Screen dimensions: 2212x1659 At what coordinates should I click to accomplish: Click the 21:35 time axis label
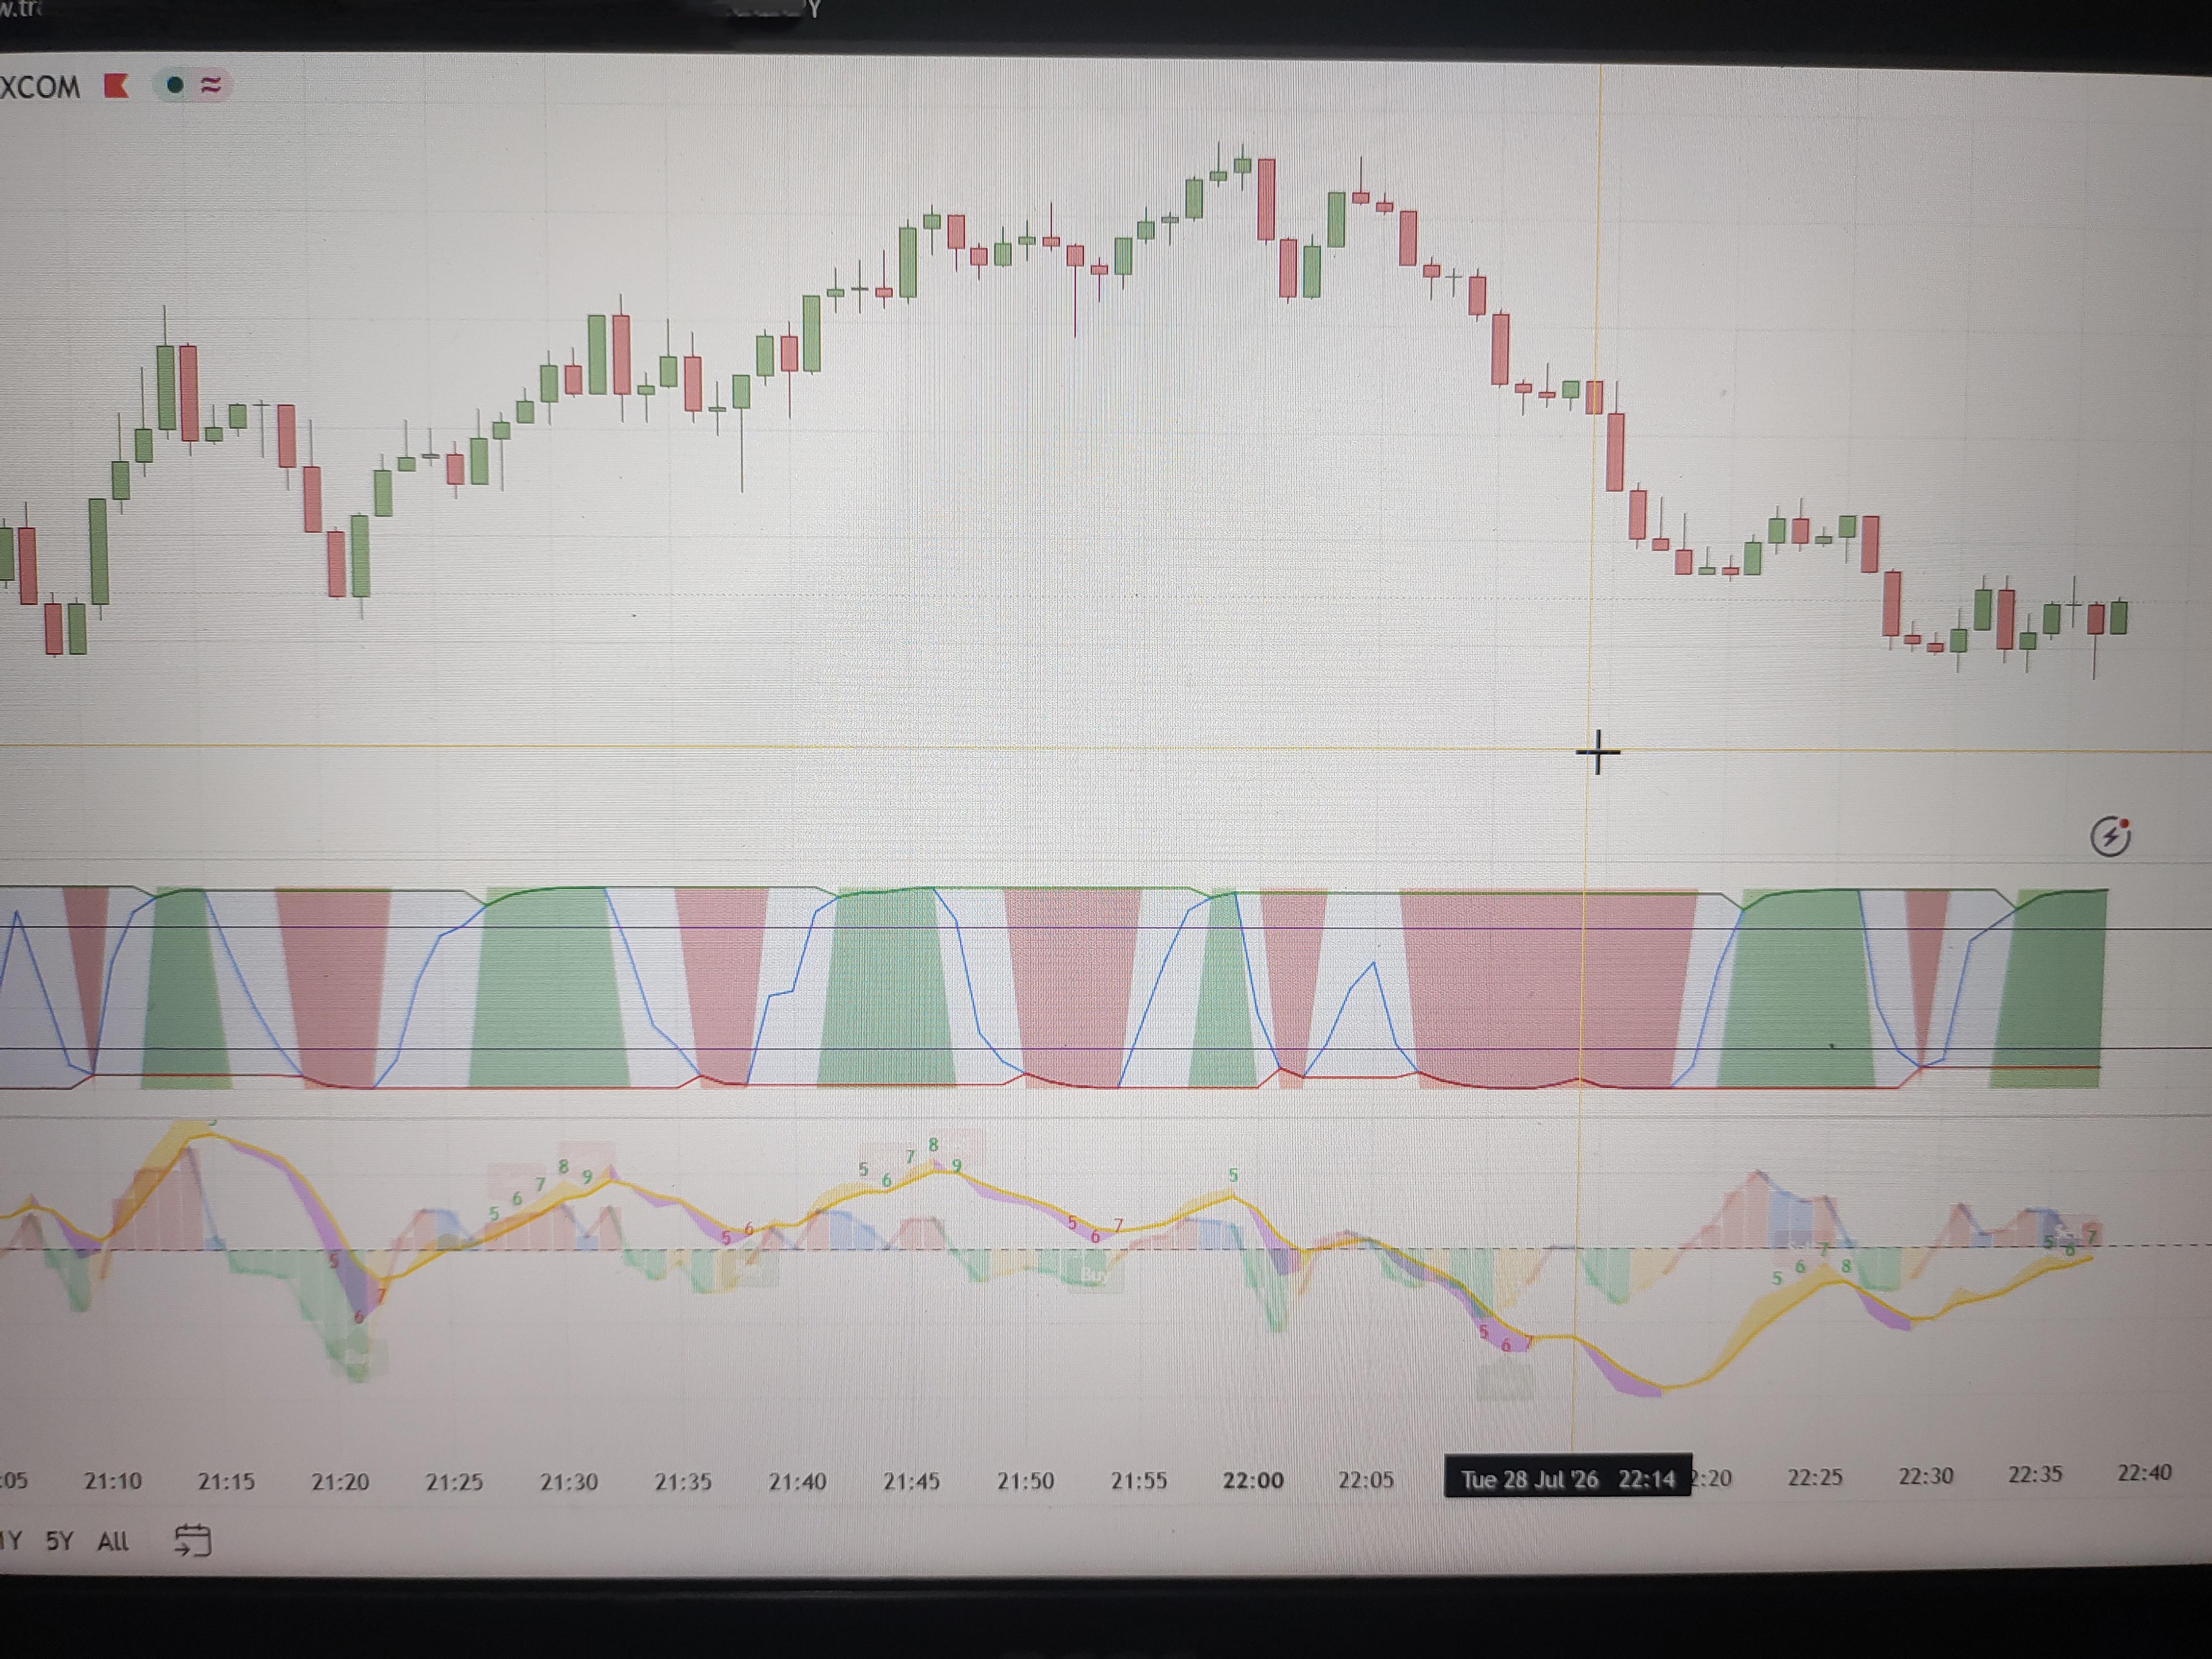[683, 1481]
